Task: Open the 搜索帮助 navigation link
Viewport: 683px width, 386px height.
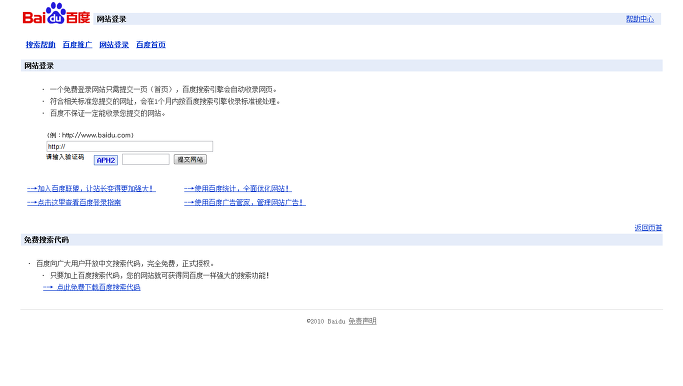Action: [x=41, y=44]
